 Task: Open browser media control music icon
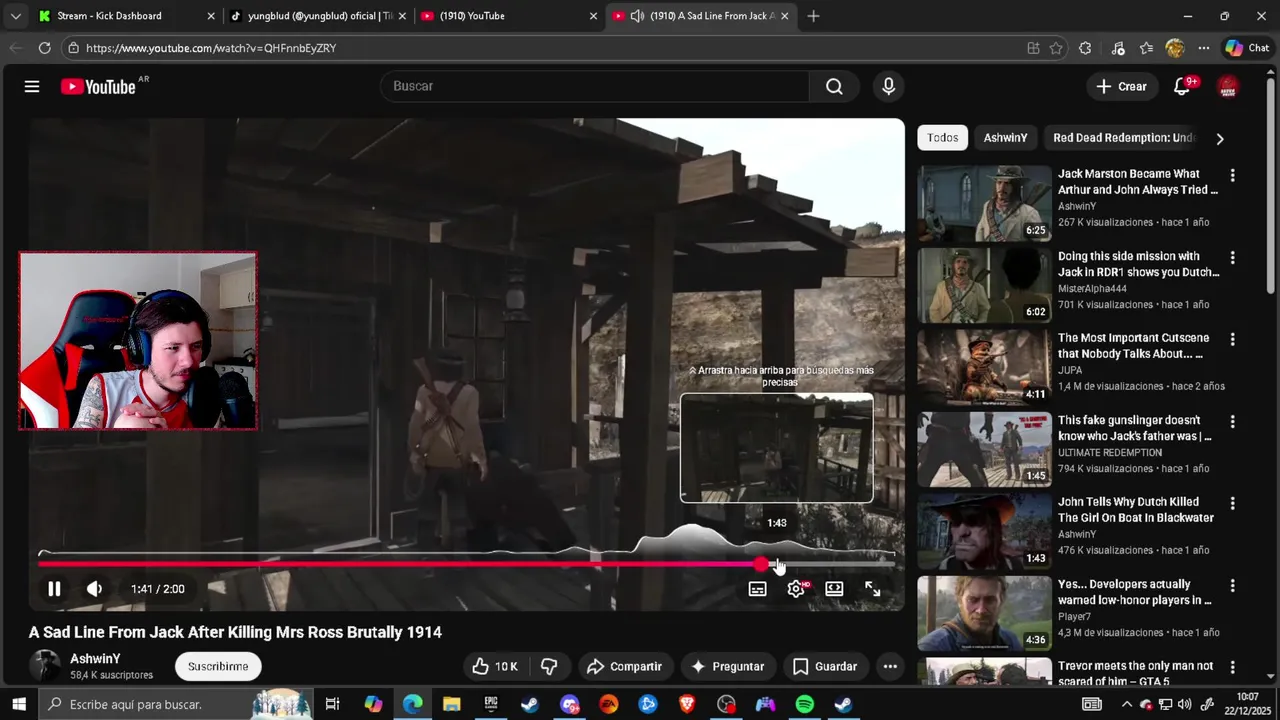(1118, 48)
